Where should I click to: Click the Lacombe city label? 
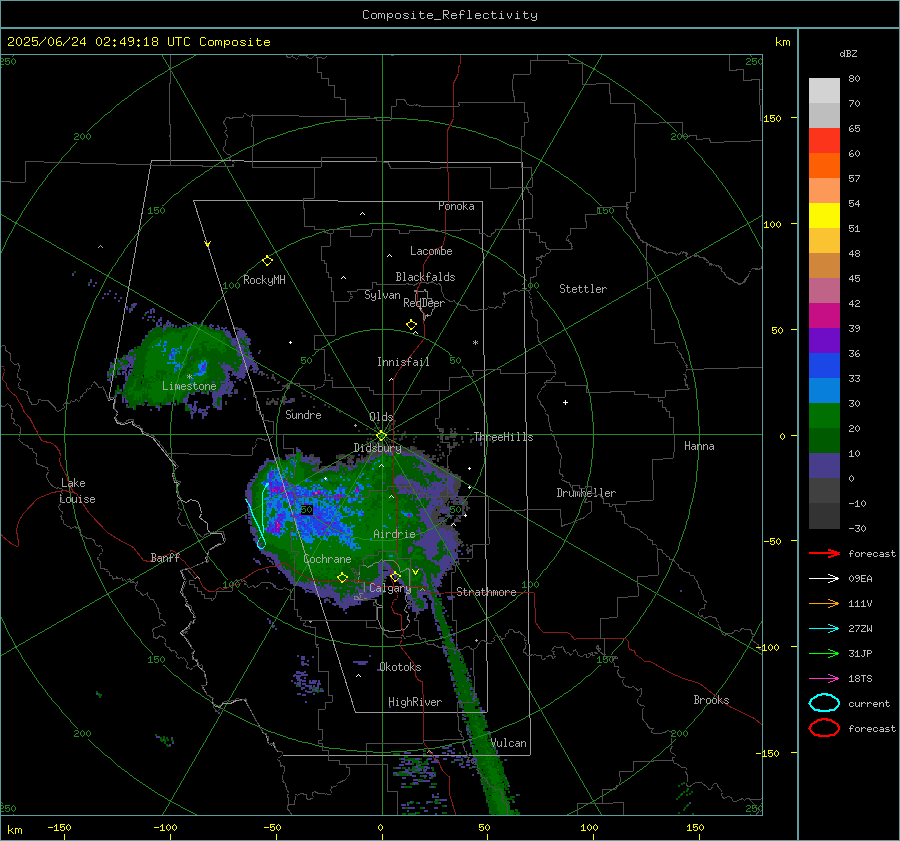431,251
